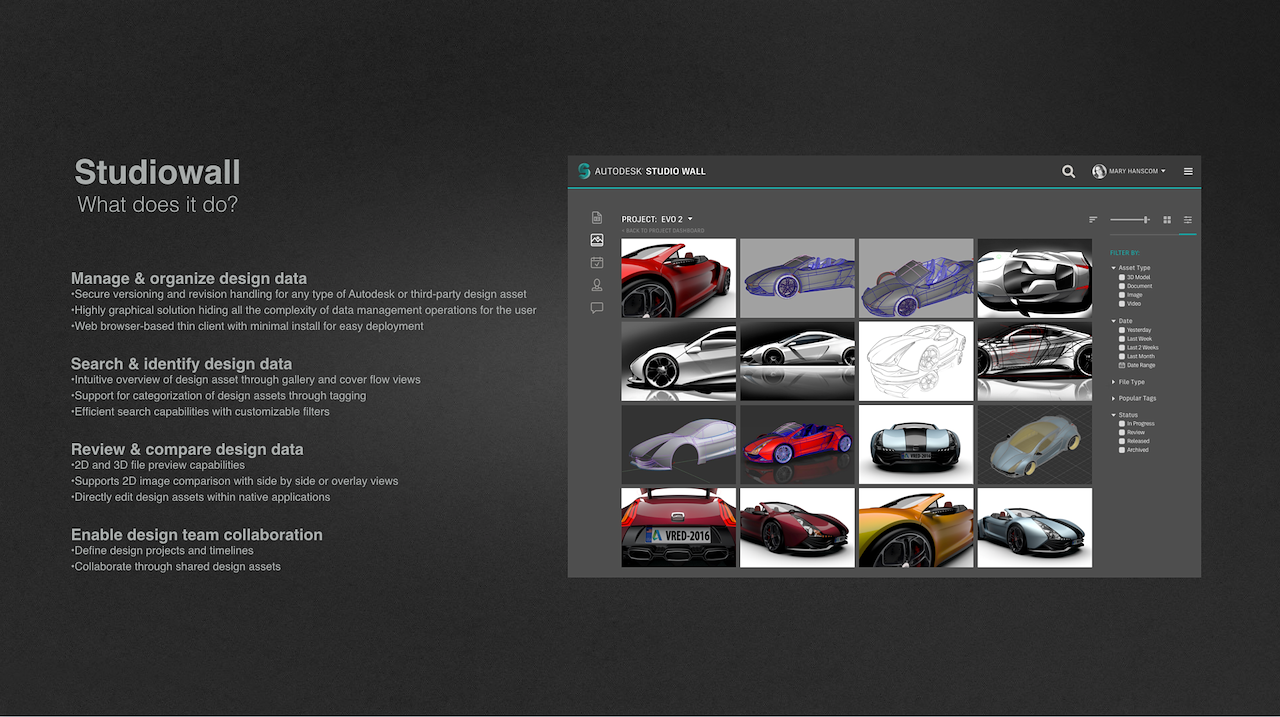
Task: Click the sort order icon
Action: click(x=1093, y=219)
